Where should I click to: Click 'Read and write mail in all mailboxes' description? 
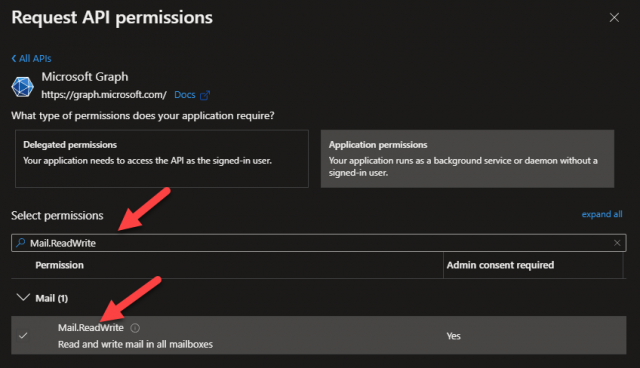click(136, 344)
